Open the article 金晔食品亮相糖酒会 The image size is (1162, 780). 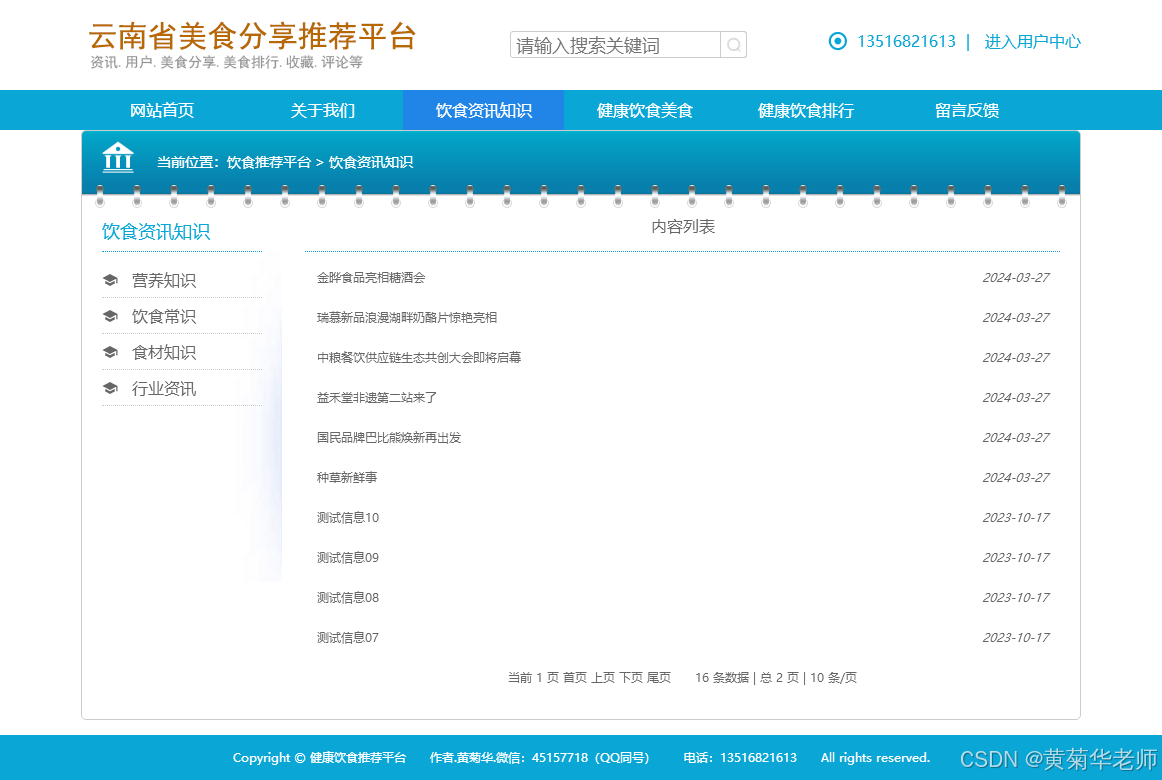371,278
